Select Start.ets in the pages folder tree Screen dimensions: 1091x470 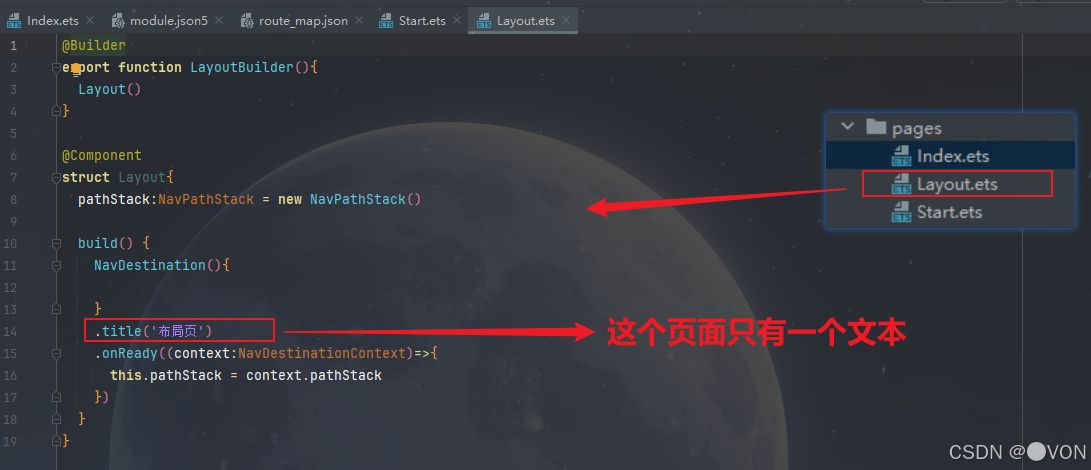(950, 212)
